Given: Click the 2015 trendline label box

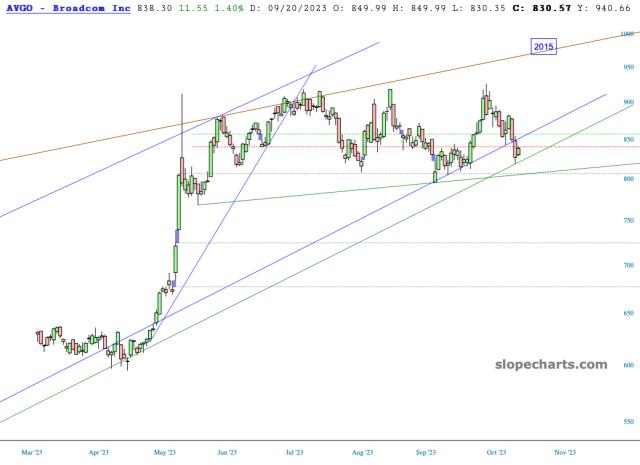Looking at the screenshot, I should tap(544, 46).
